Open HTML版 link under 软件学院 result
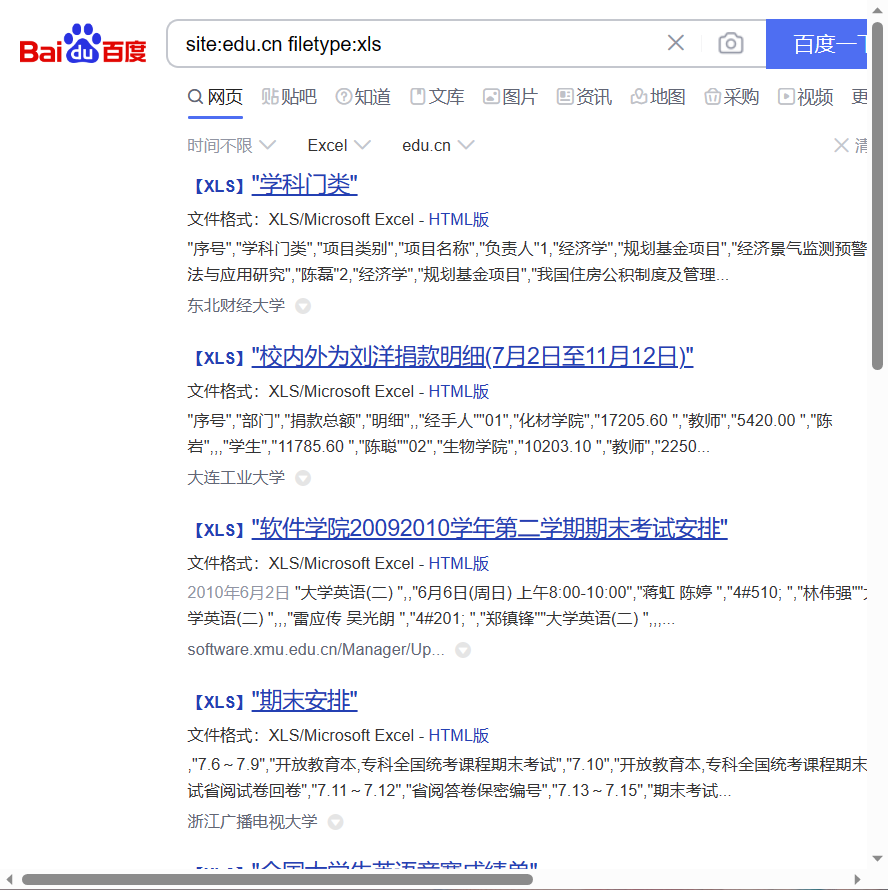The image size is (888, 890). (x=459, y=563)
